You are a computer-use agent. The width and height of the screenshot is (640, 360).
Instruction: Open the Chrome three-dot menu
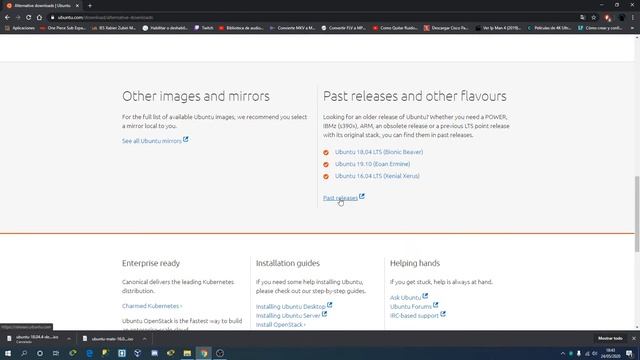click(633, 18)
